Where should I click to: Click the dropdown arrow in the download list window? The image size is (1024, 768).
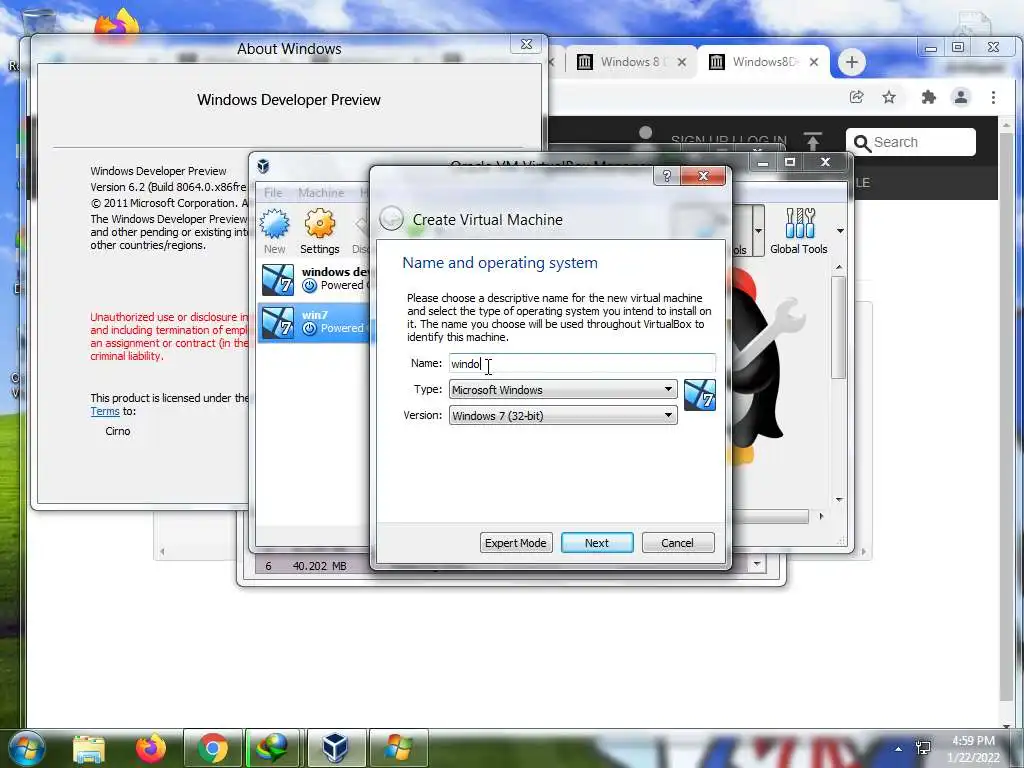pyautogui.click(x=756, y=564)
